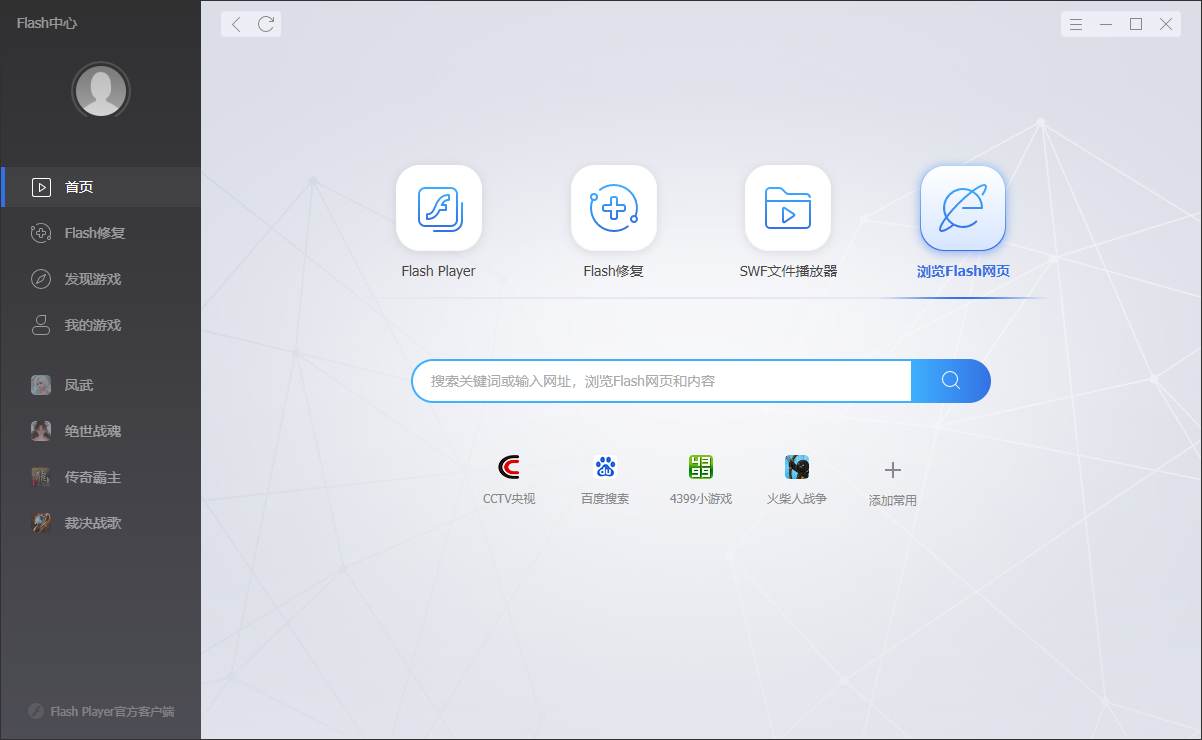Click the 浏览Flash网页 label text
The height and width of the screenshot is (740, 1202).
click(x=963, y=271)
